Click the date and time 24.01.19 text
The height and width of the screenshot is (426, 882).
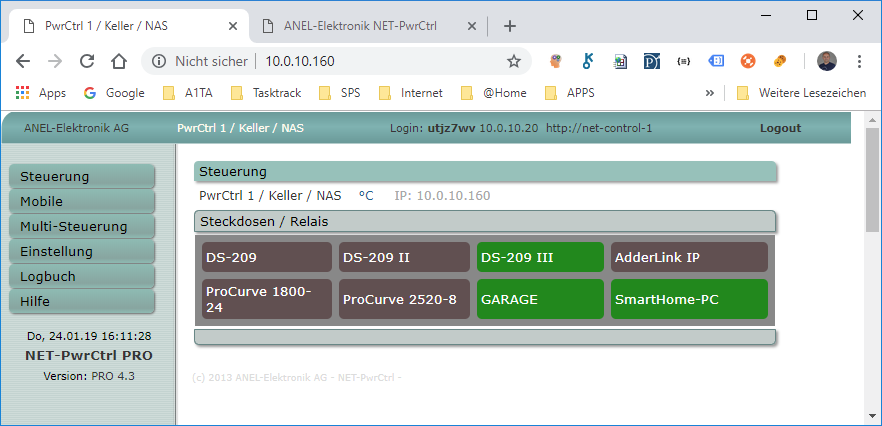[x=89, y=337]
